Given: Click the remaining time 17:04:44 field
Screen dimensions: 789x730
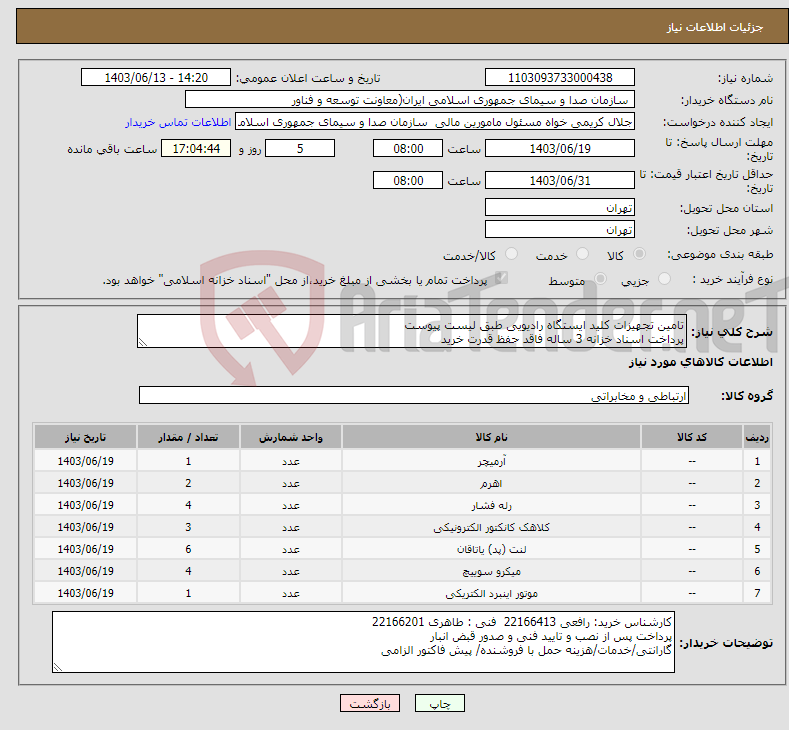Looking at the screenshot, I should (x=196, y=148).
